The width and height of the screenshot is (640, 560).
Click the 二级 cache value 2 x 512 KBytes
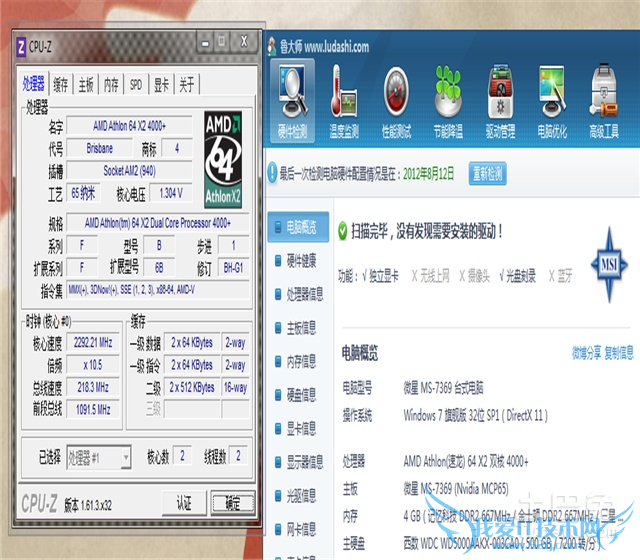tap(192, 387)
